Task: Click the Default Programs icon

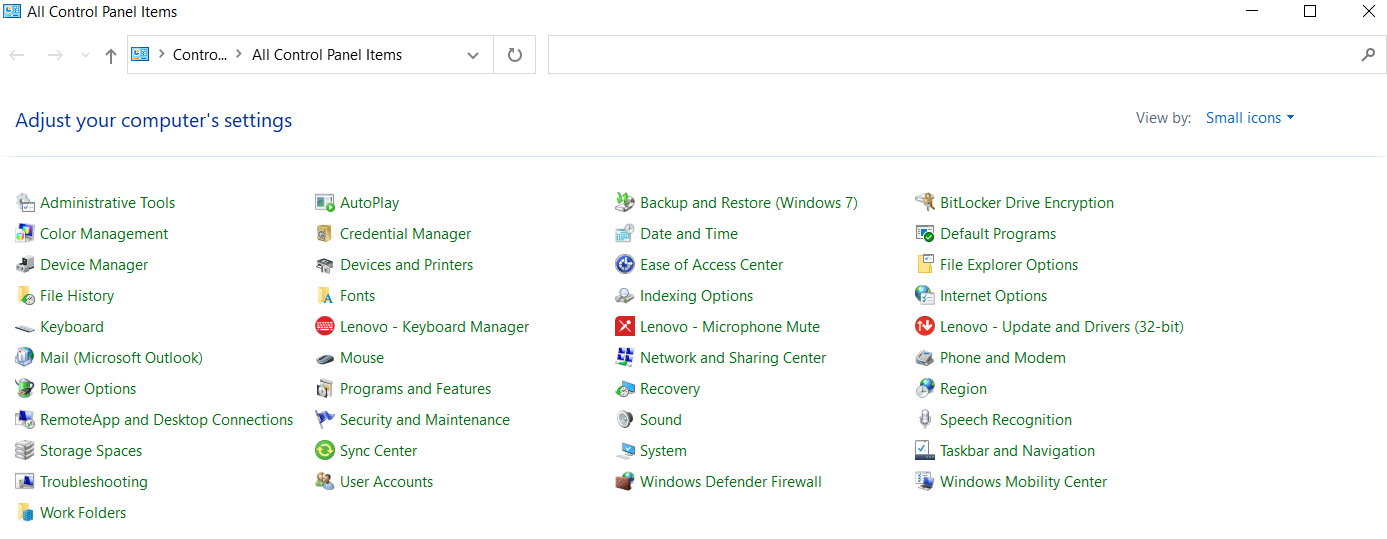Action: tap(924, 234)
